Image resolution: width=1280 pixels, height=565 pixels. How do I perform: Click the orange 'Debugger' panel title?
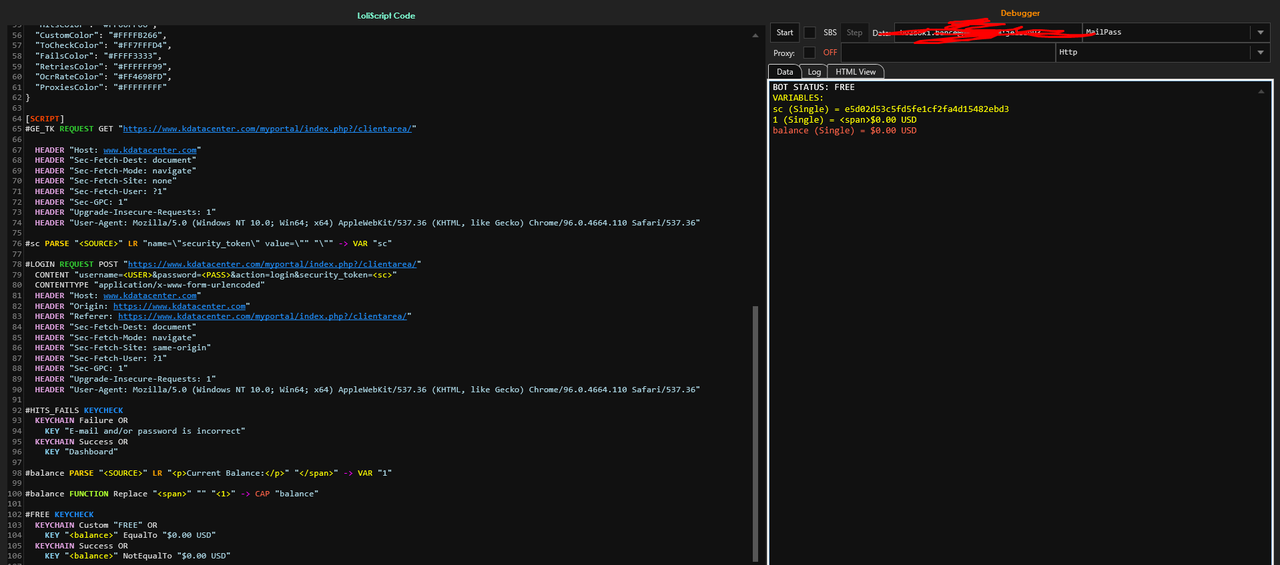1020,13
